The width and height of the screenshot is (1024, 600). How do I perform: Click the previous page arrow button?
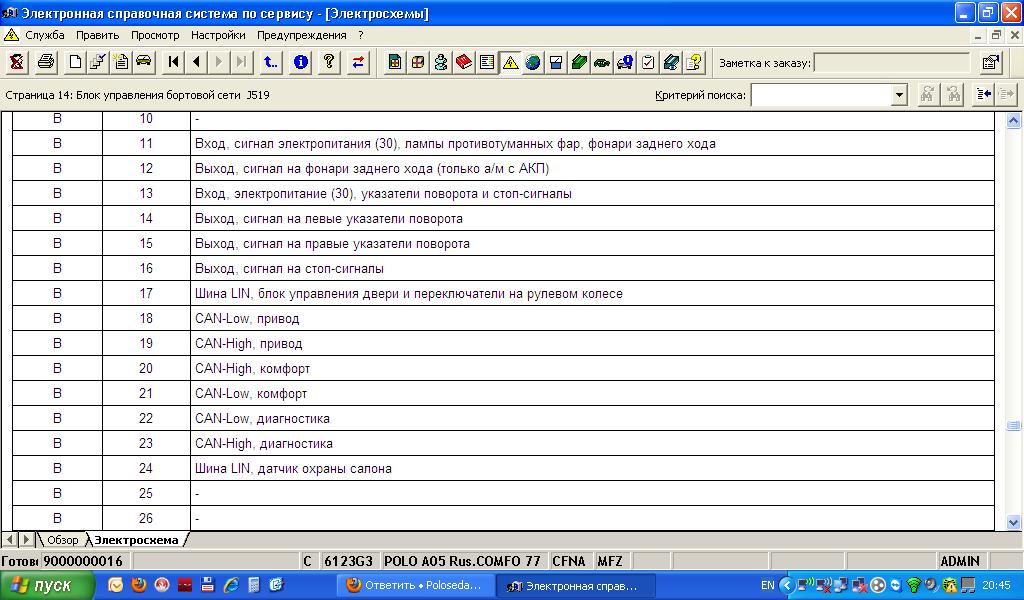pos(196,62)
